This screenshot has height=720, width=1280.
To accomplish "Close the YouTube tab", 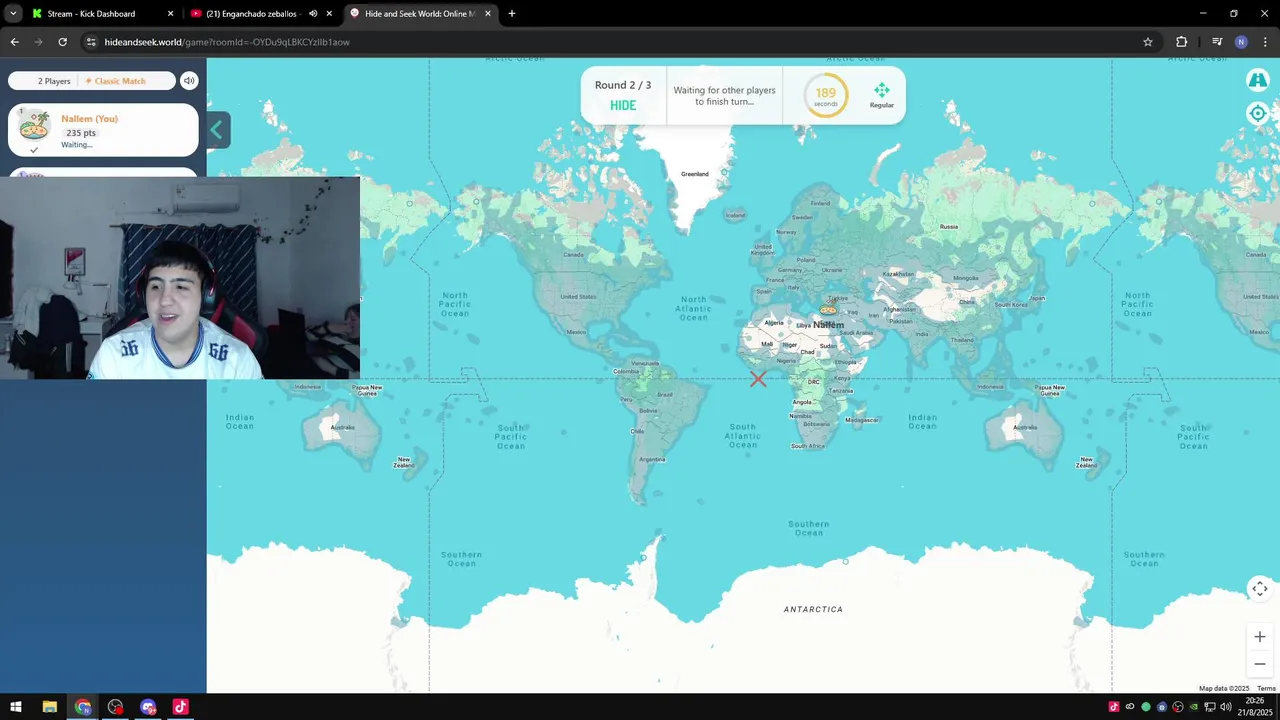I will 329,14.
